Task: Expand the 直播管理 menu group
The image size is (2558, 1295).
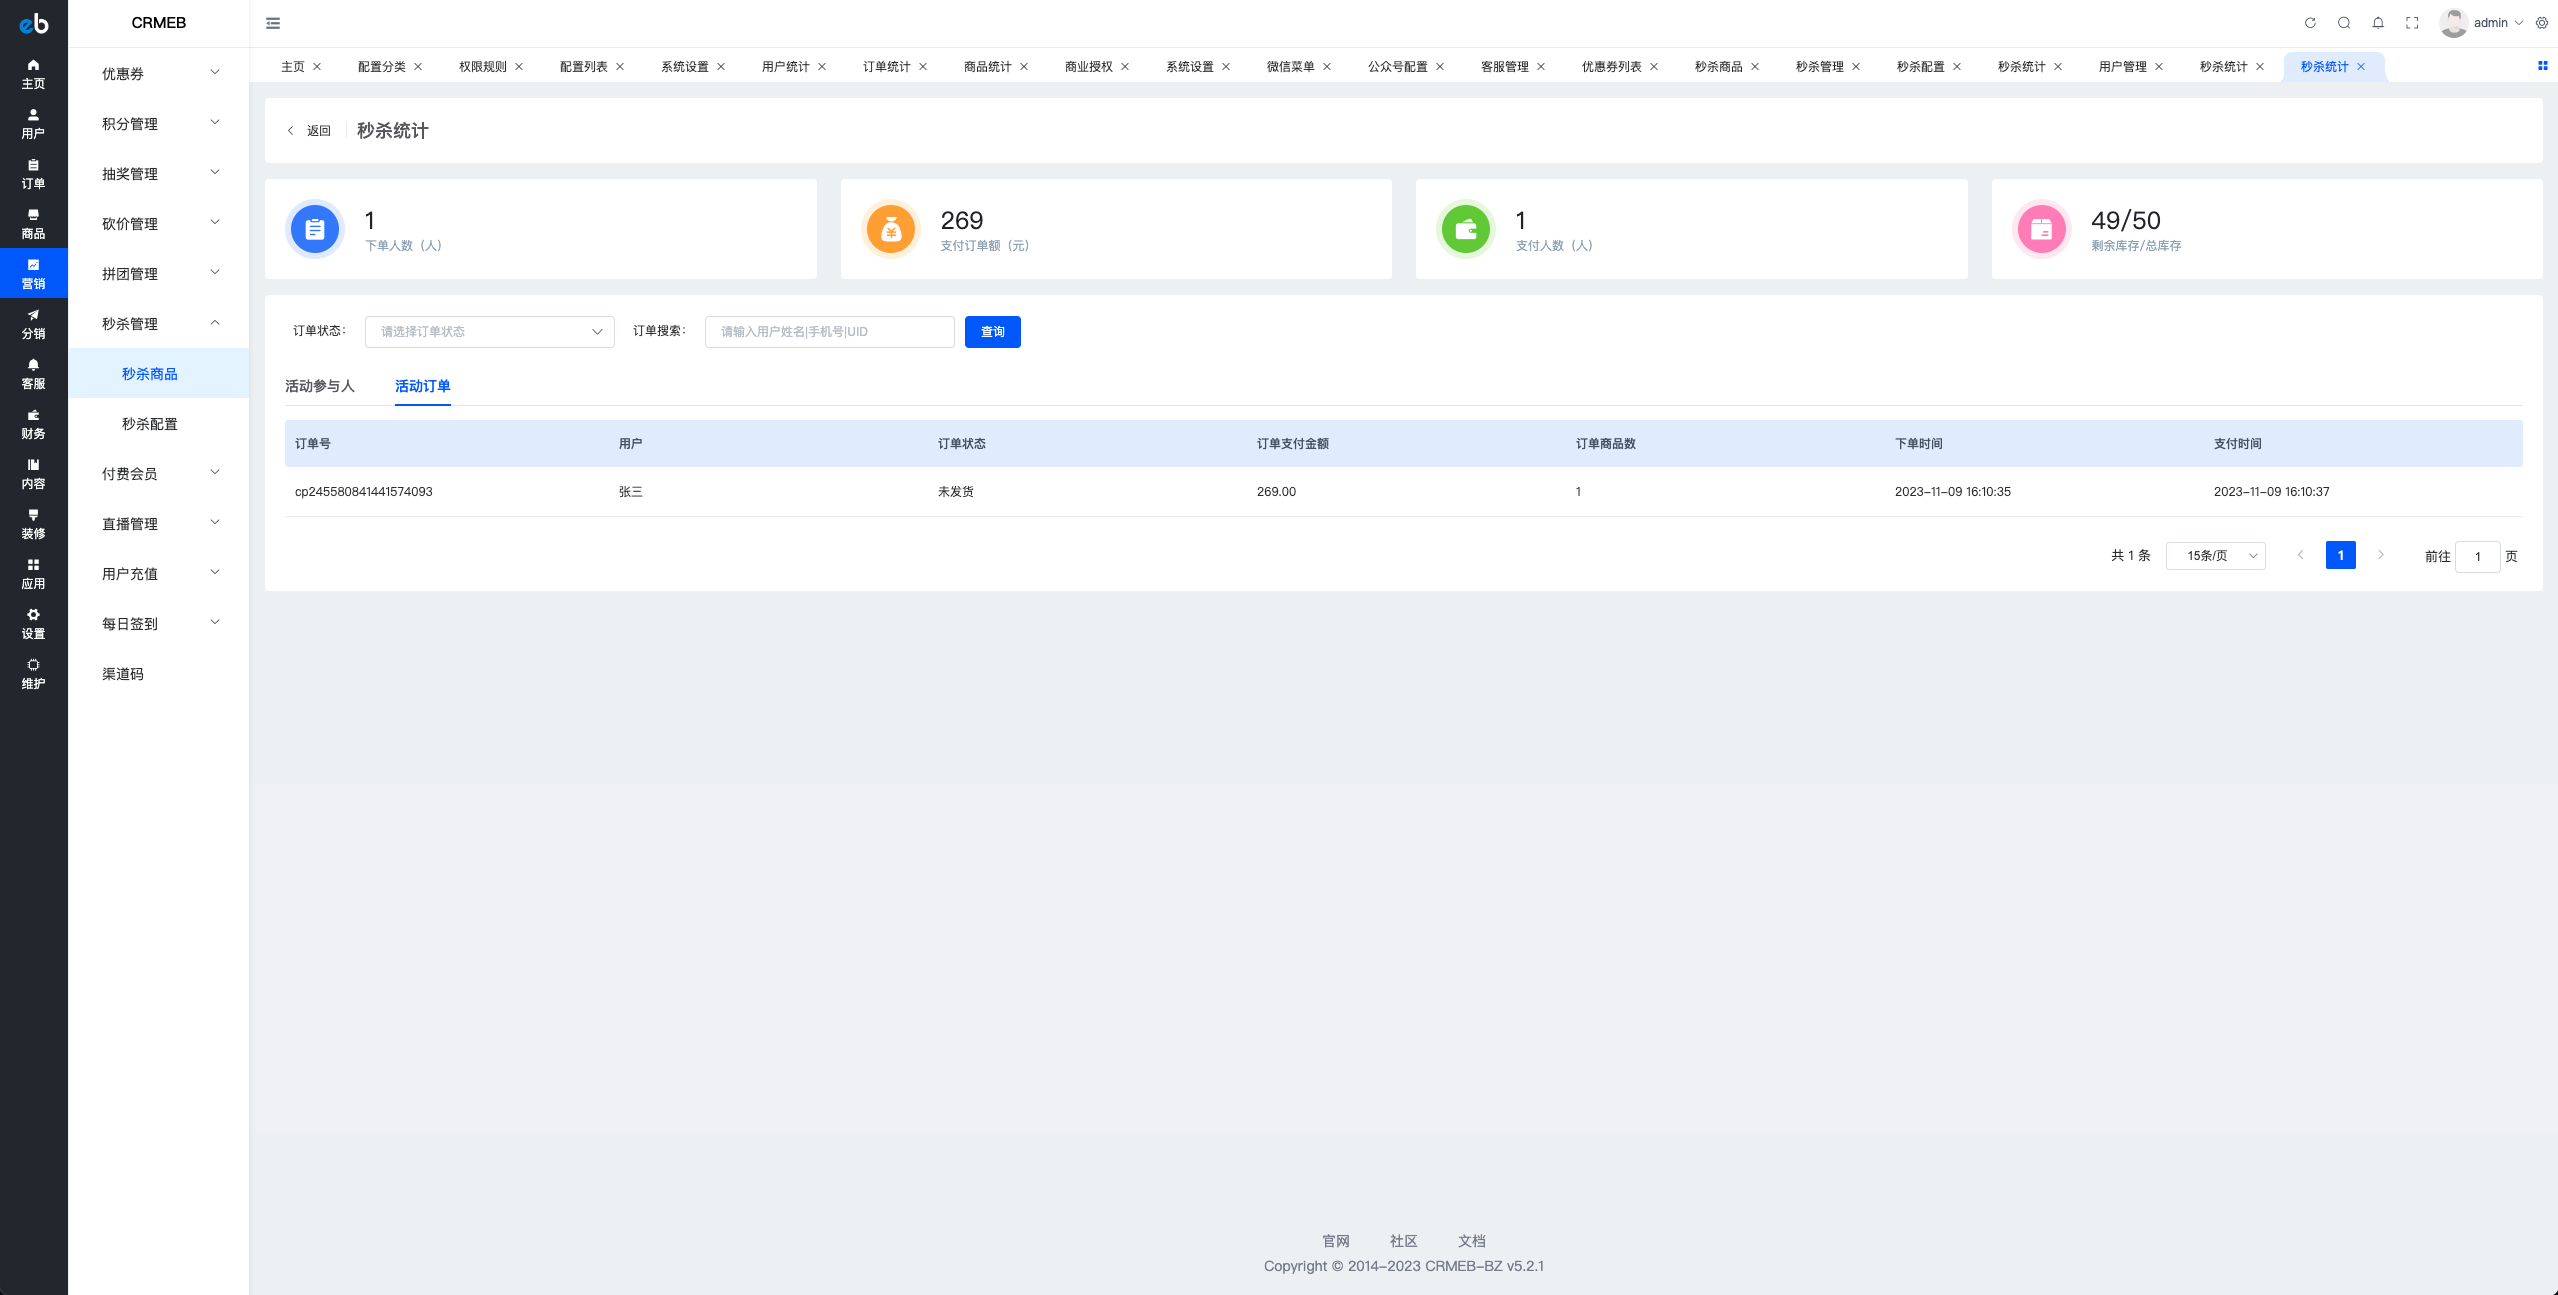Action: tap(159, 523)
